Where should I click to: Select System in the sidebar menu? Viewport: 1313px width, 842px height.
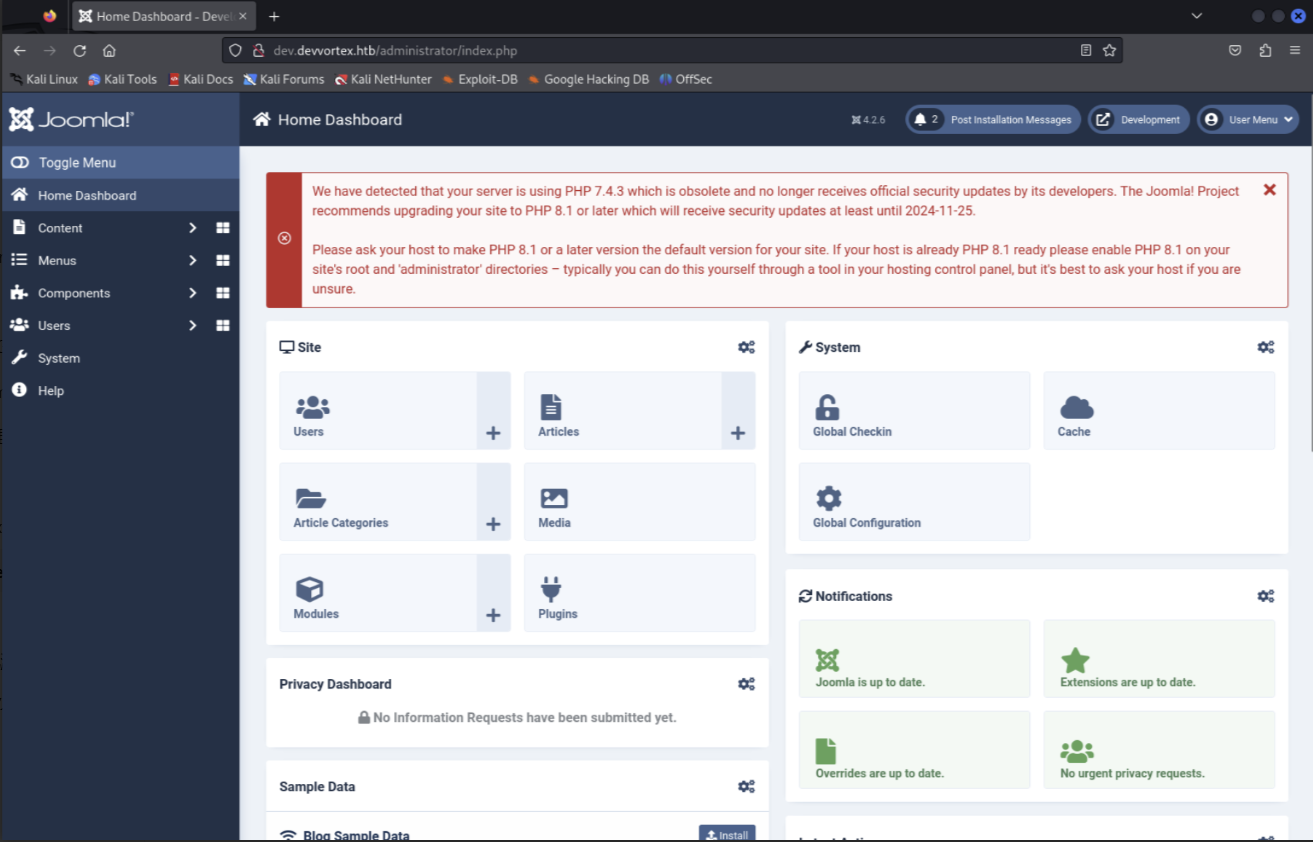click(x=59, y=358)
